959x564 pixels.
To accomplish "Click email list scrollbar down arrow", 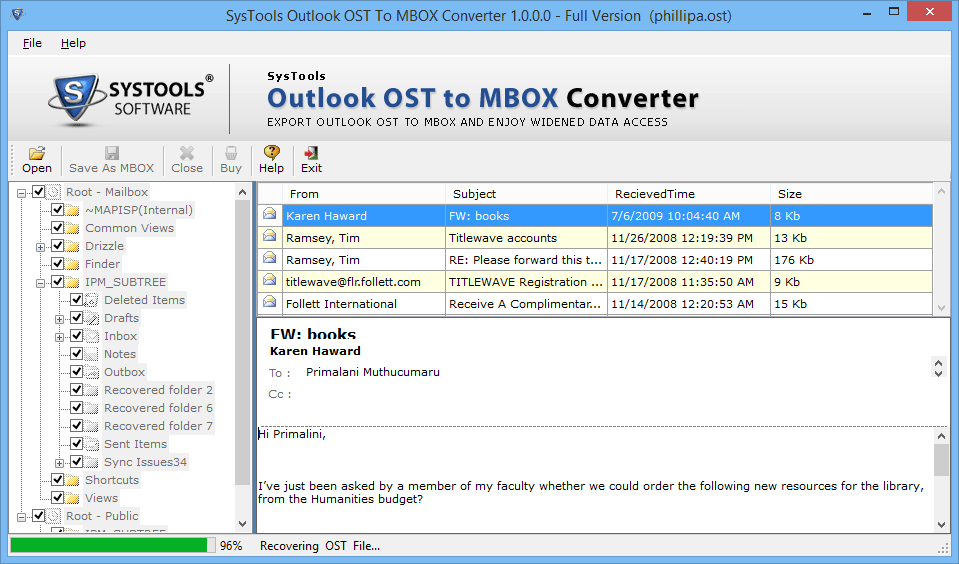I will point(942,308).
